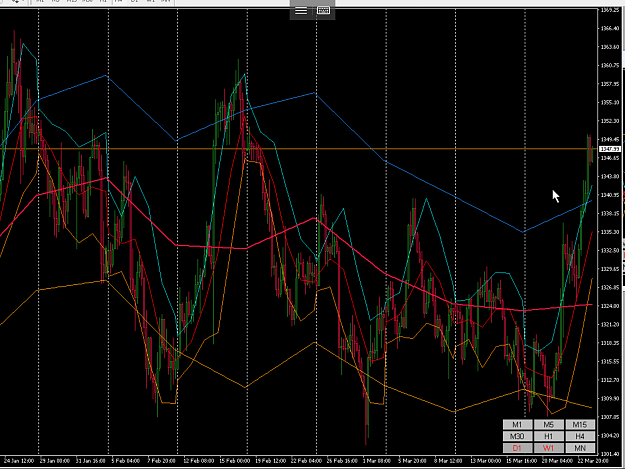Viewport: 625px width, 469px height.
Task: Choose the H4 timeframe button
Action: tap(580, 436)
